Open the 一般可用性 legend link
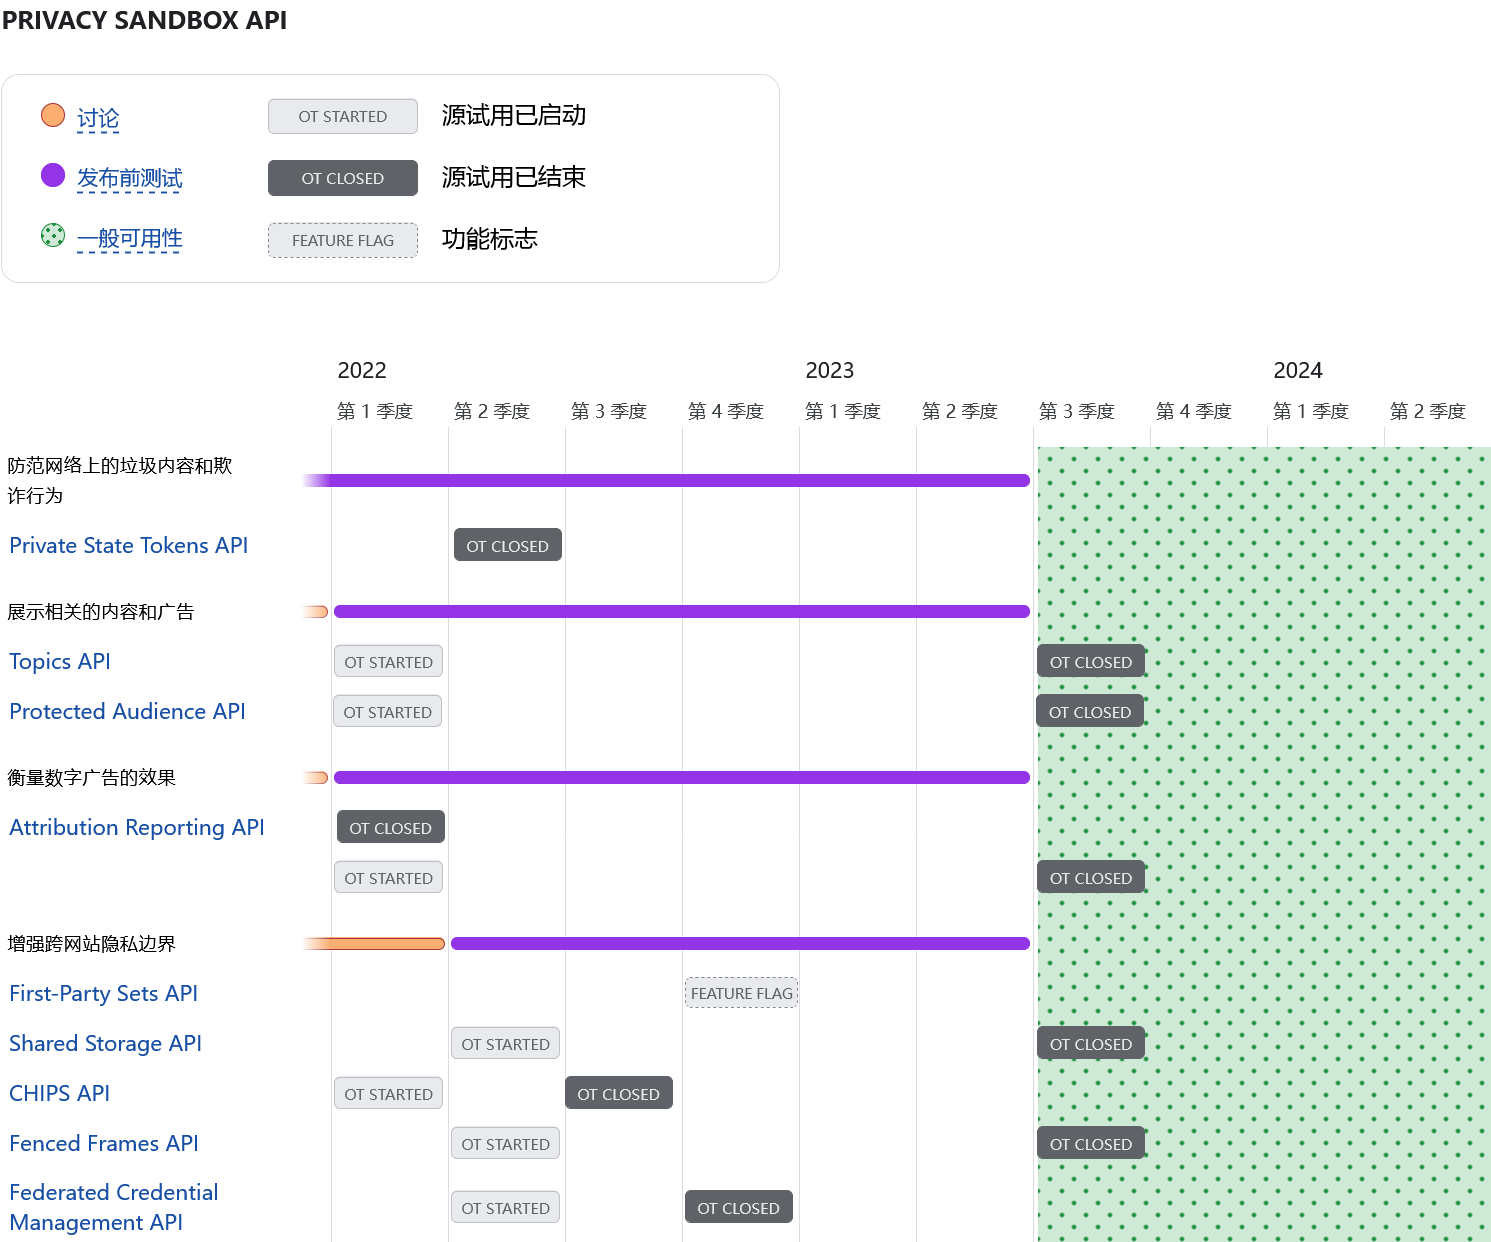1491x1242 pixels. (130, 239)
